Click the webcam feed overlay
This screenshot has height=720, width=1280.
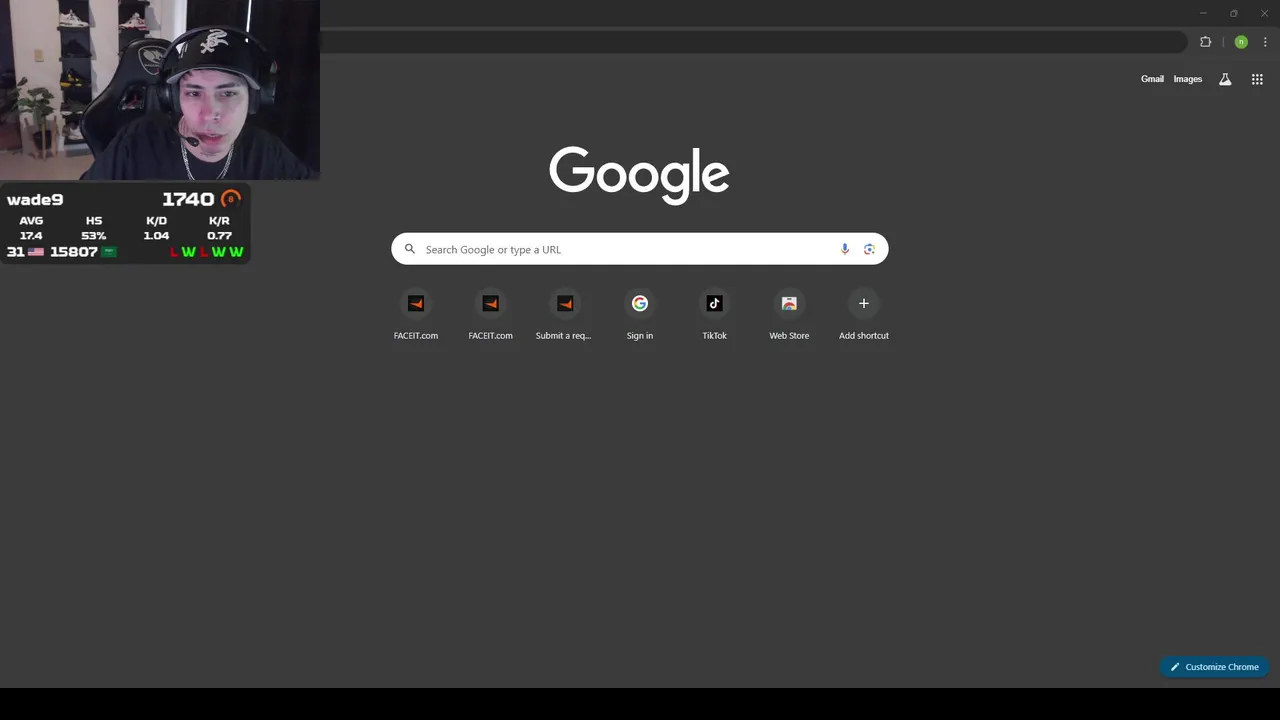tap(160, 90)
